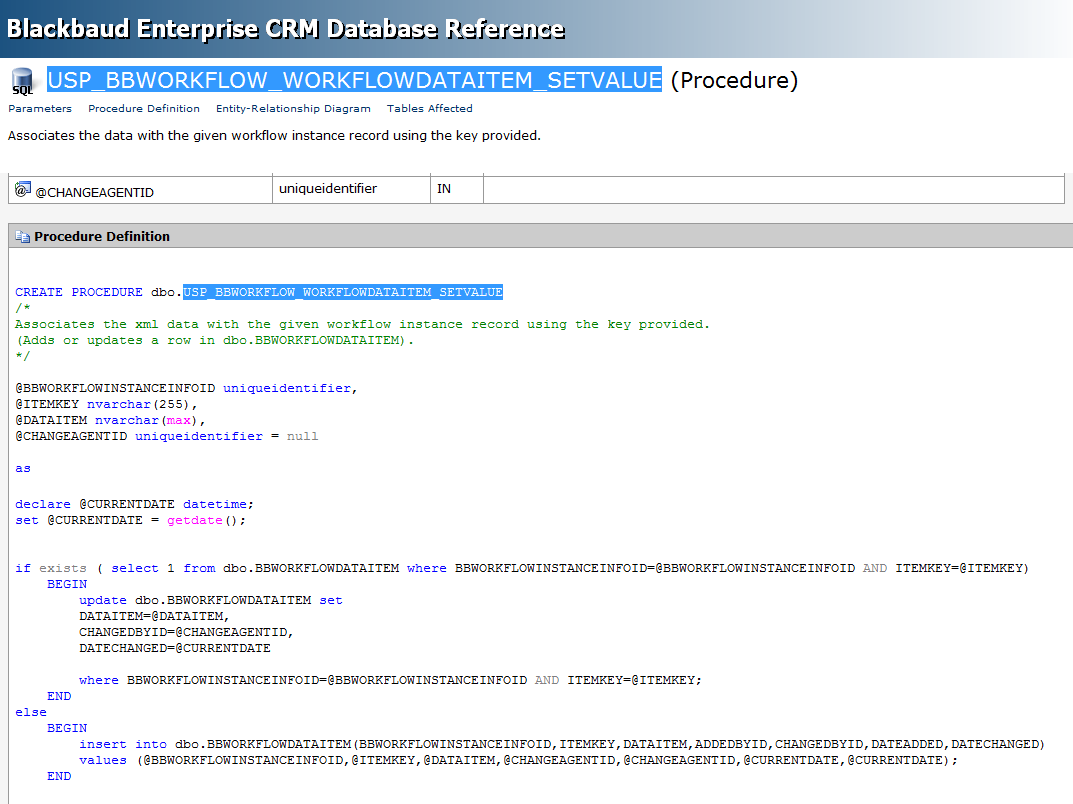Screen dimensions: 1073x804
Task: Click the @ITEMKEY nvarchar(255) parameter line
Action: (x=106, y=404)
